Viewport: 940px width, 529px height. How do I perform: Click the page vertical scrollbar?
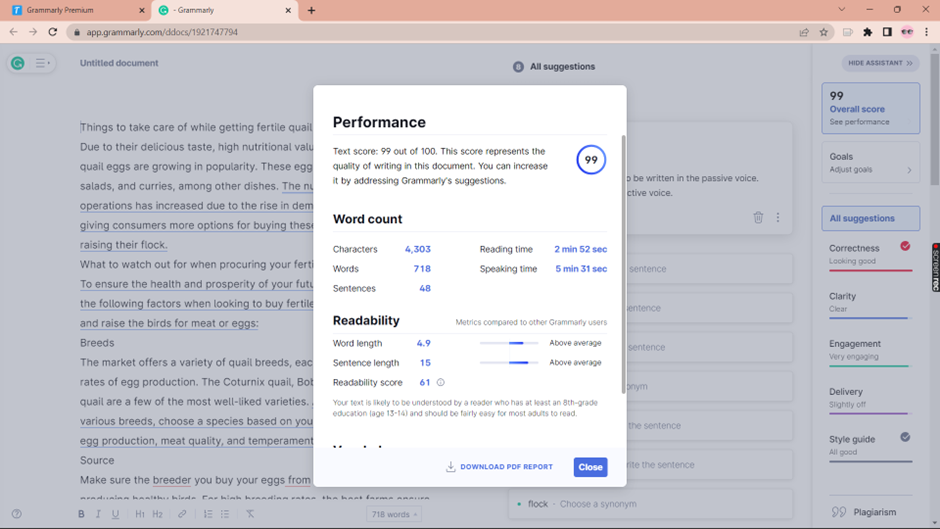[x=935, y=120]
